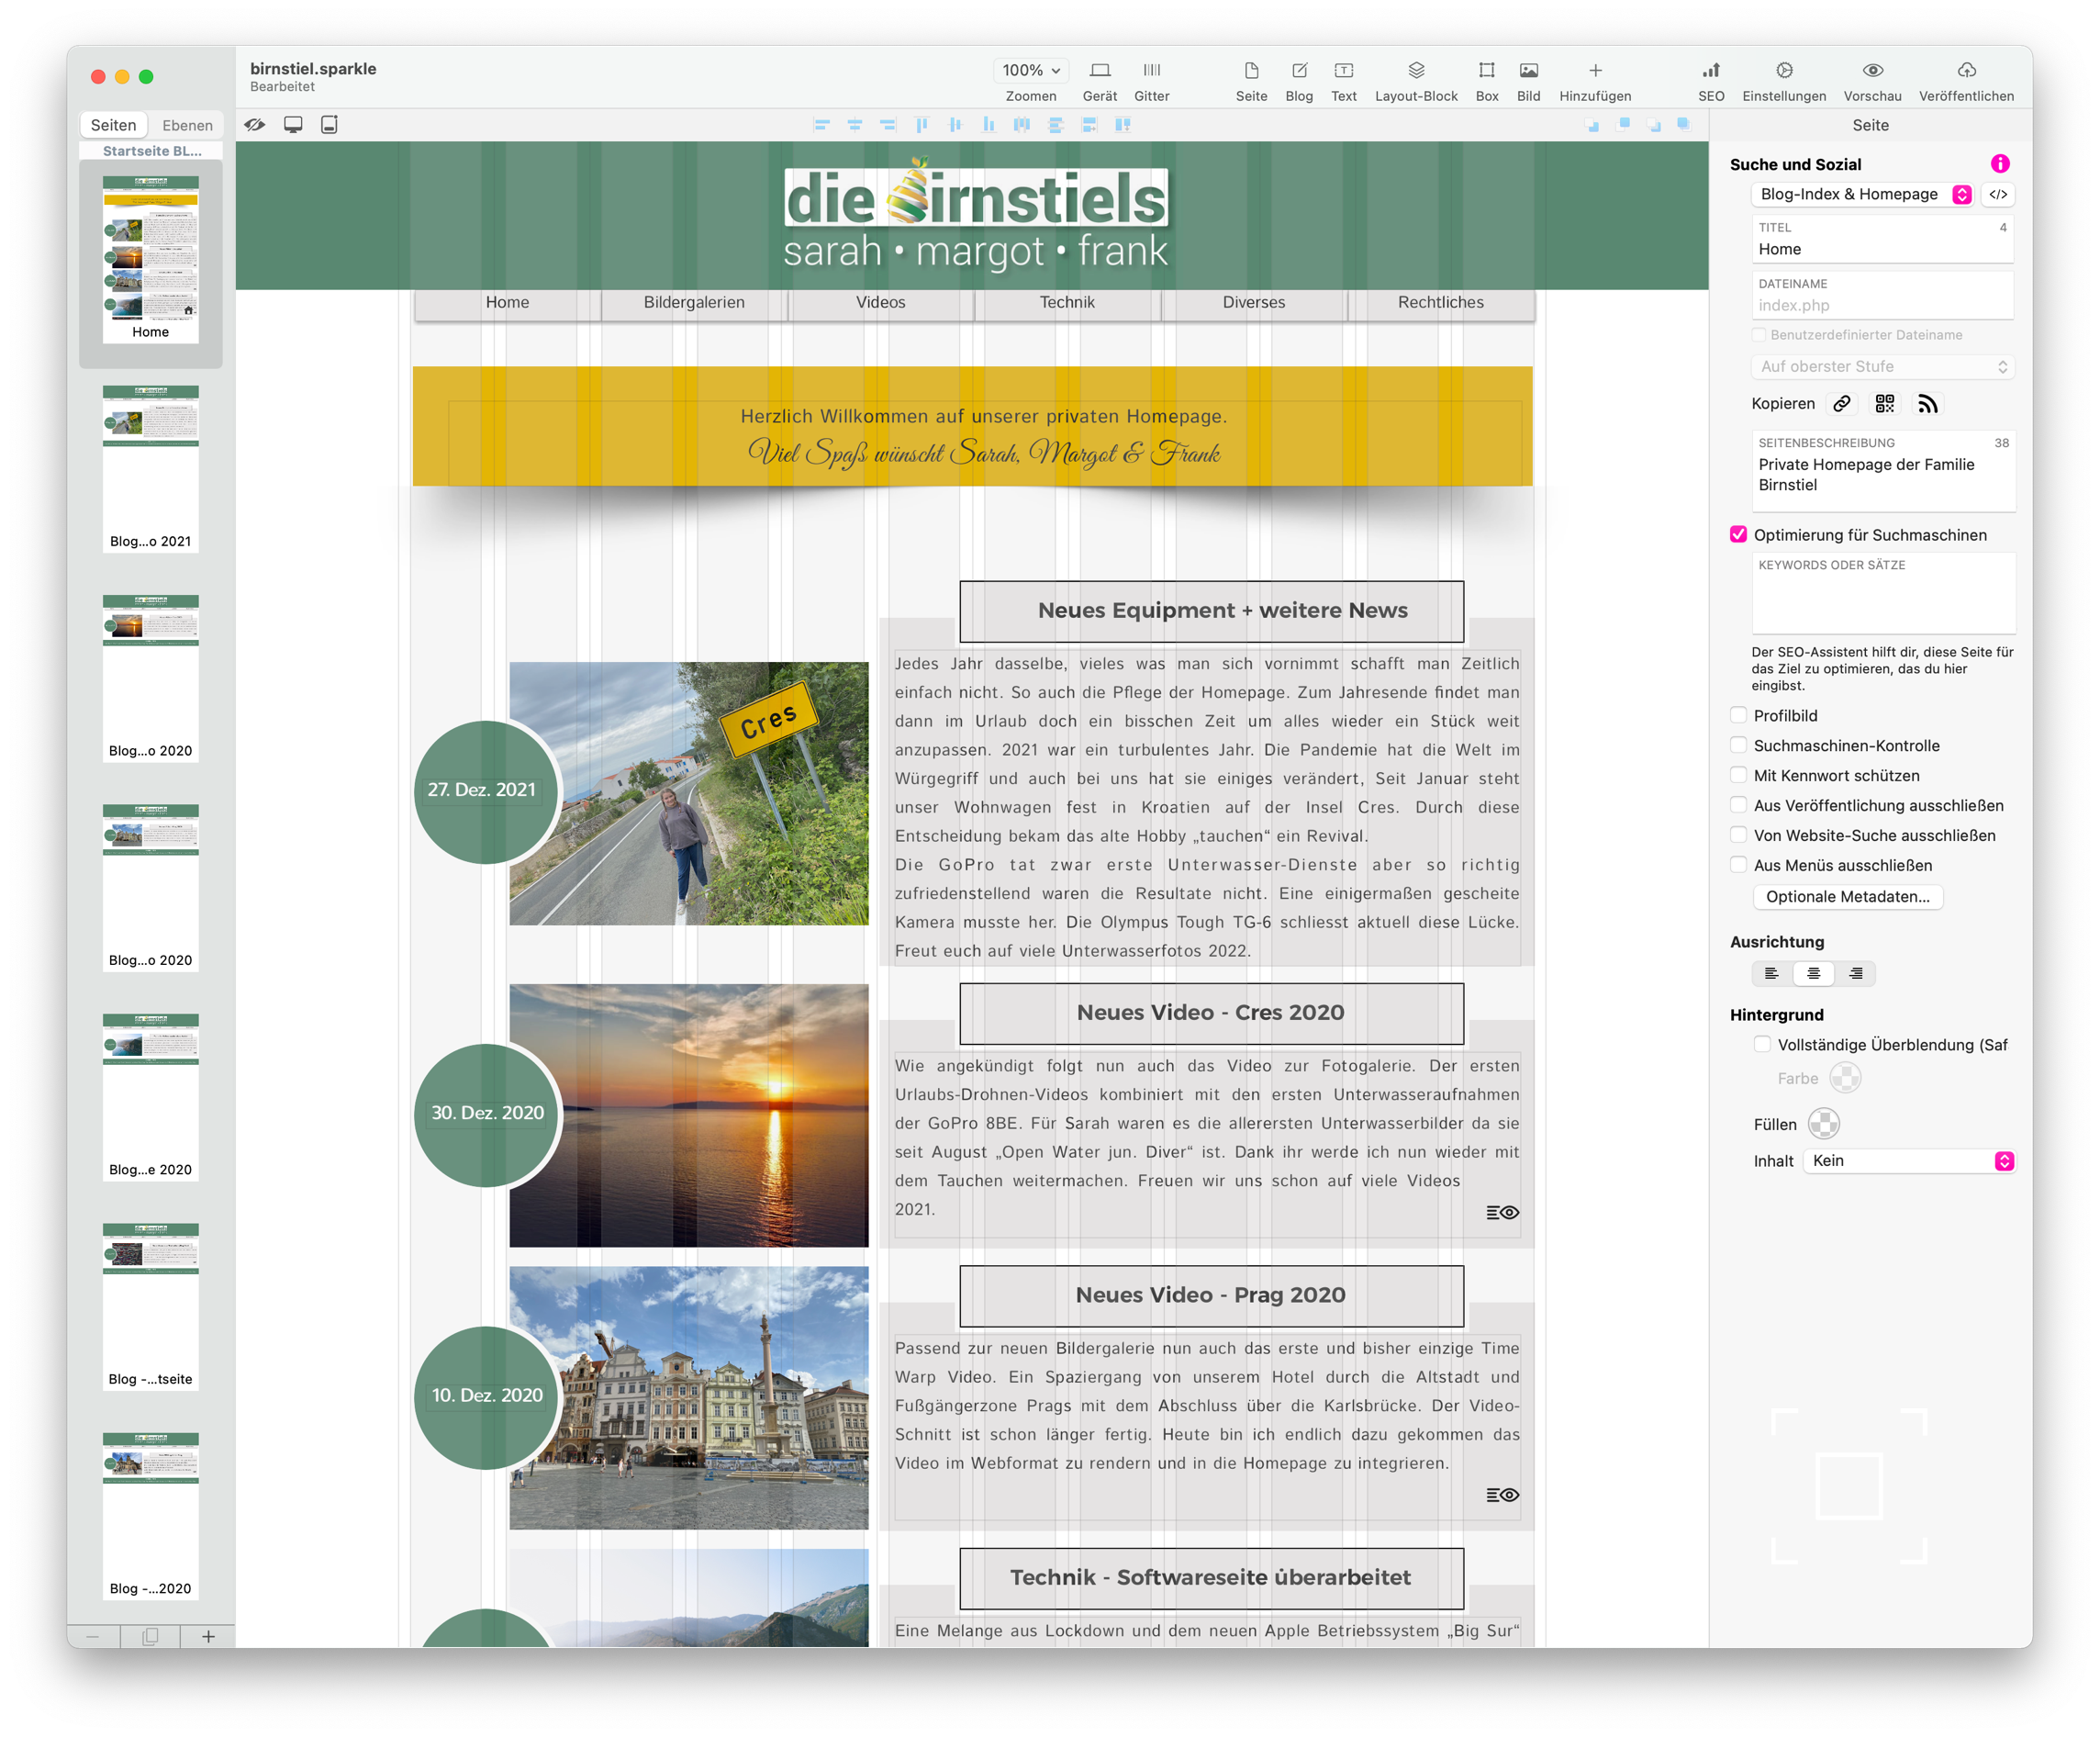Disable Optimierung für Suchmaschinen checkbox

[x=1738, y=535]
